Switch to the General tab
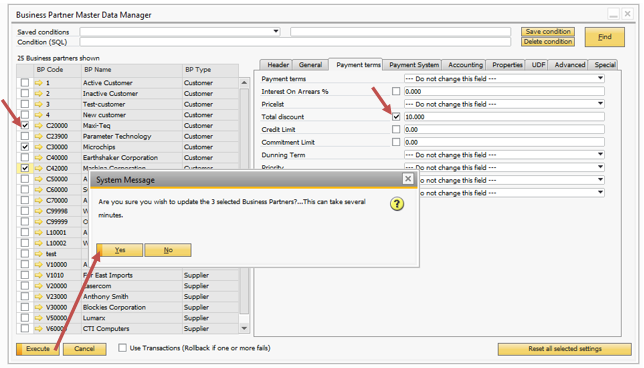Viewport: 644px width, 368px height. click(310, 65)
